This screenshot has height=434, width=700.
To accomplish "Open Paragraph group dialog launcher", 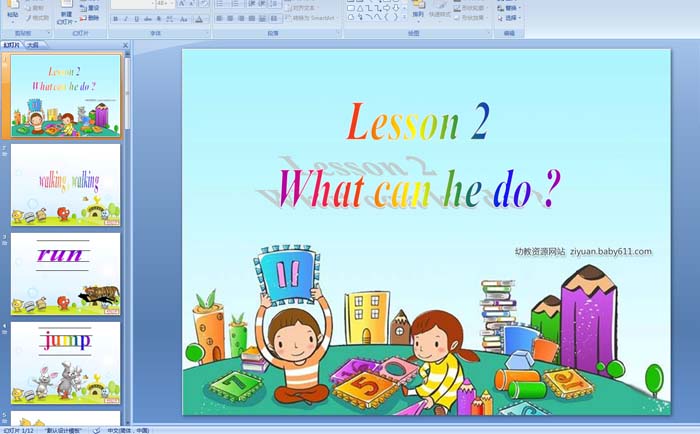I will 338,33.
